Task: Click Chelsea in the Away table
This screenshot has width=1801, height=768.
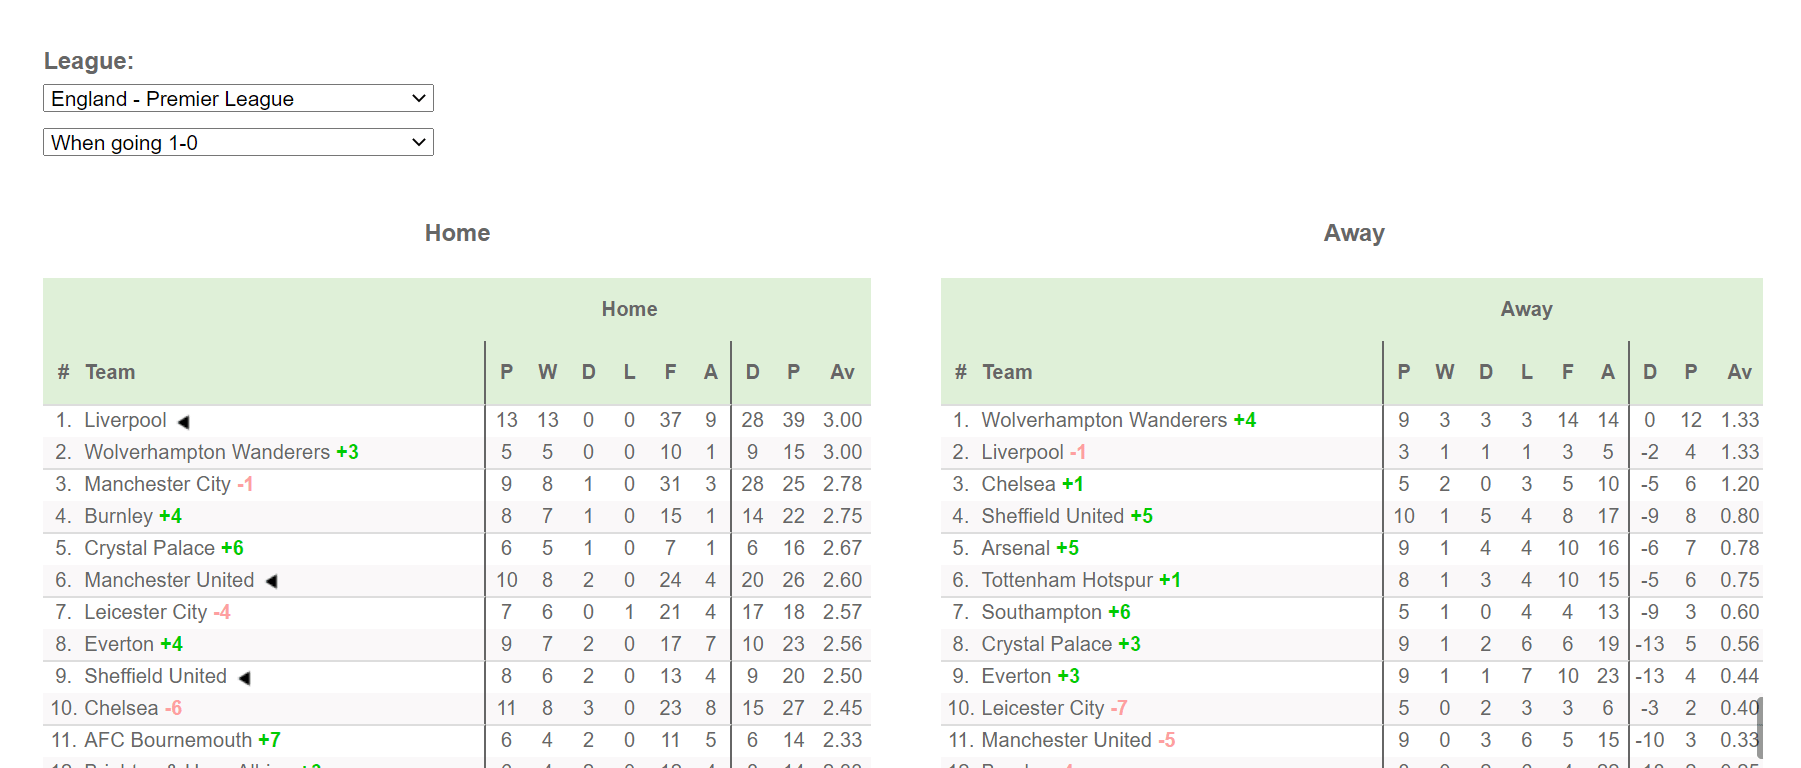Action: point(1018,484)
